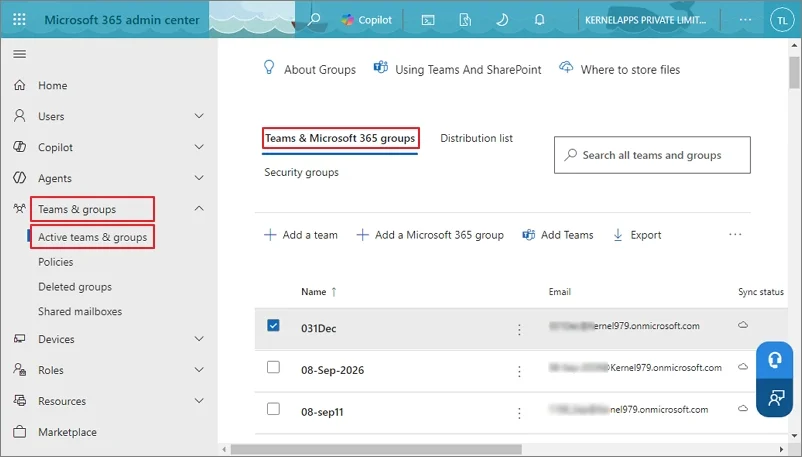Open the app launcher waffle icon
Viewport: 802px width, 457px height.
19,20
